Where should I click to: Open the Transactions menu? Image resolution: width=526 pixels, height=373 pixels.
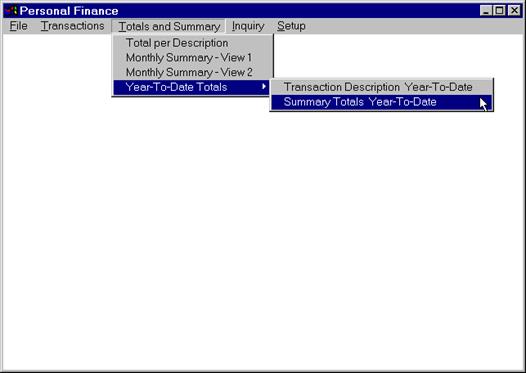[72, 26]
